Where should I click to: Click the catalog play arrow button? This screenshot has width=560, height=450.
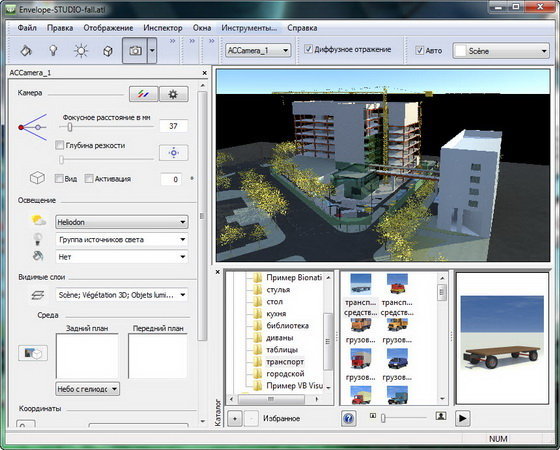coord(462,418)
